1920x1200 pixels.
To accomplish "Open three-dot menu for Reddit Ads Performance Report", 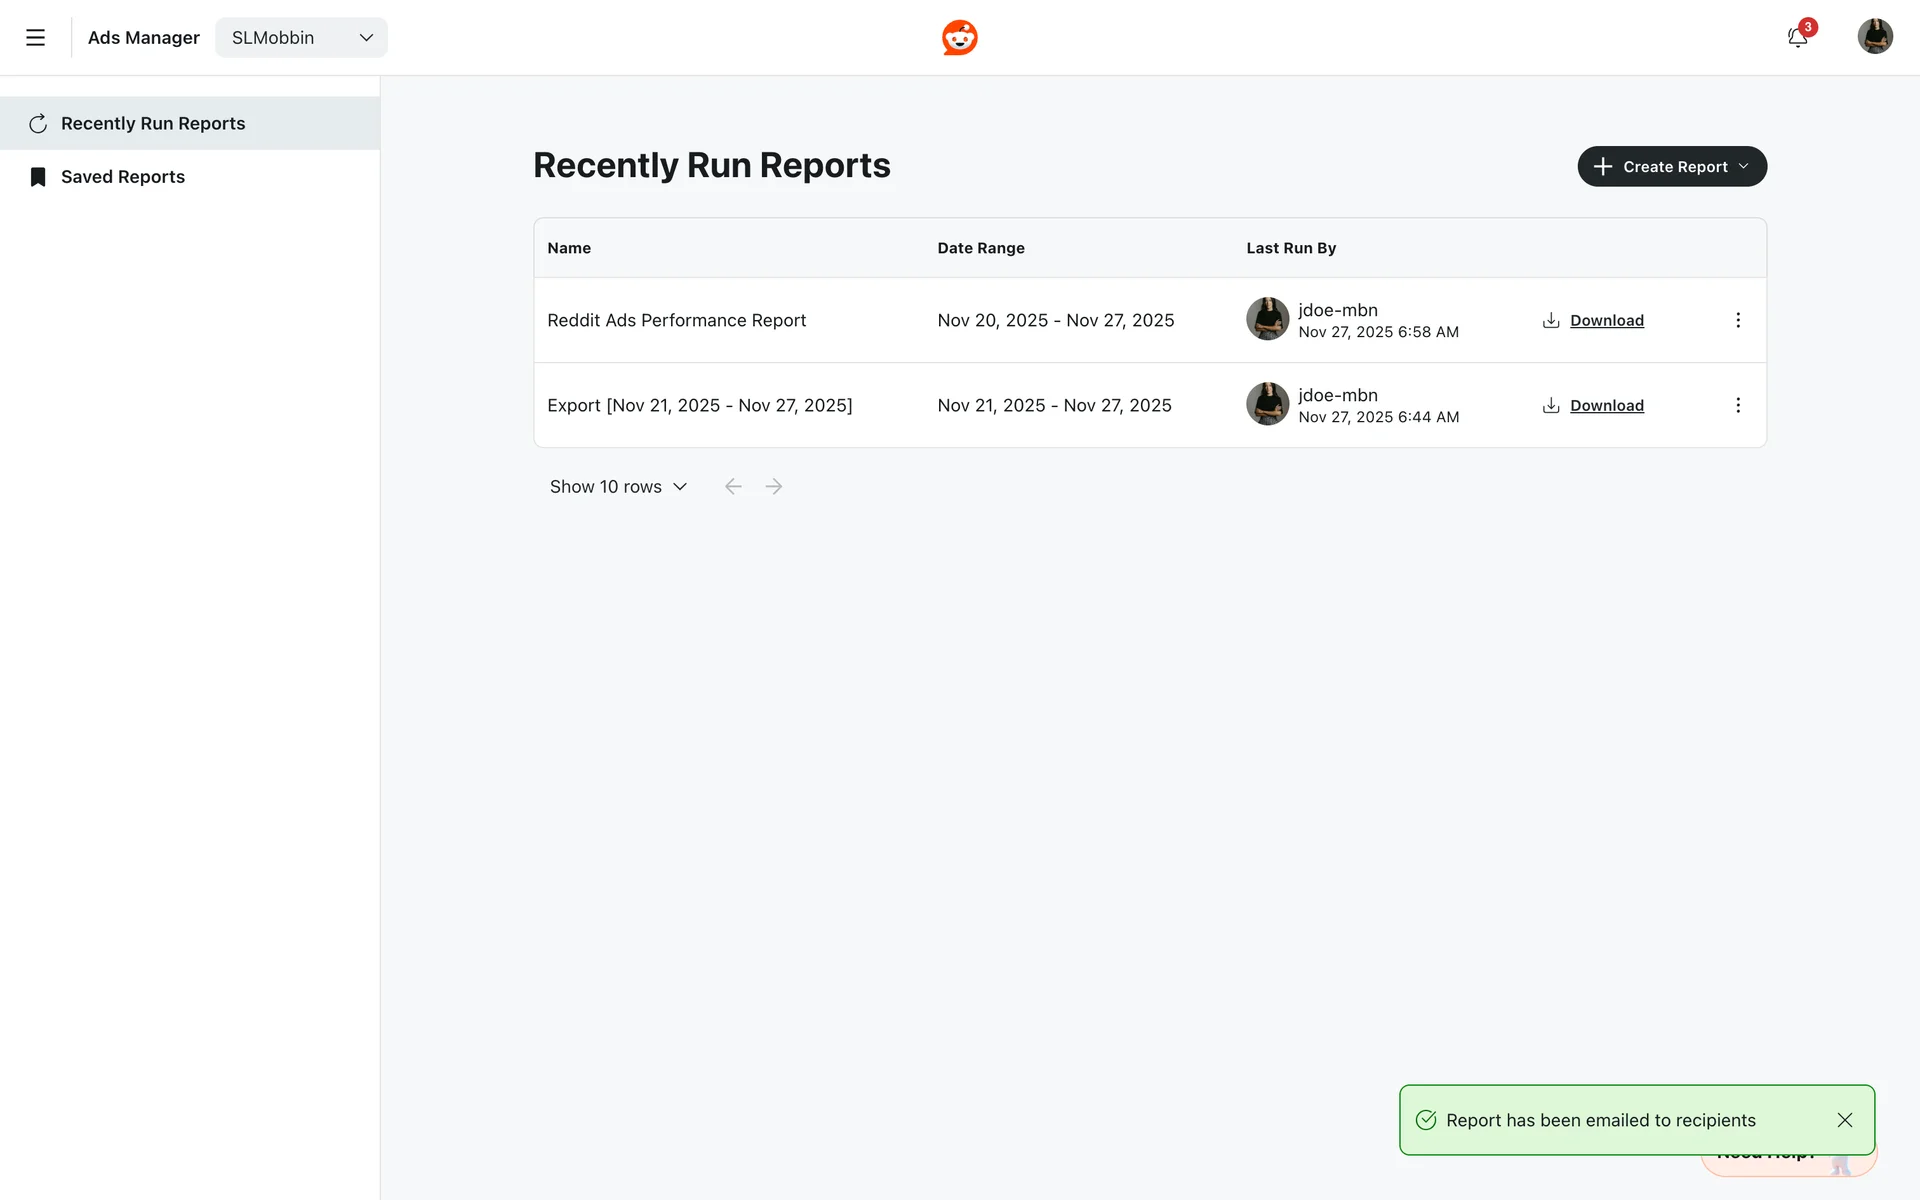I will pyautogui.click(x=1737, y=320).
